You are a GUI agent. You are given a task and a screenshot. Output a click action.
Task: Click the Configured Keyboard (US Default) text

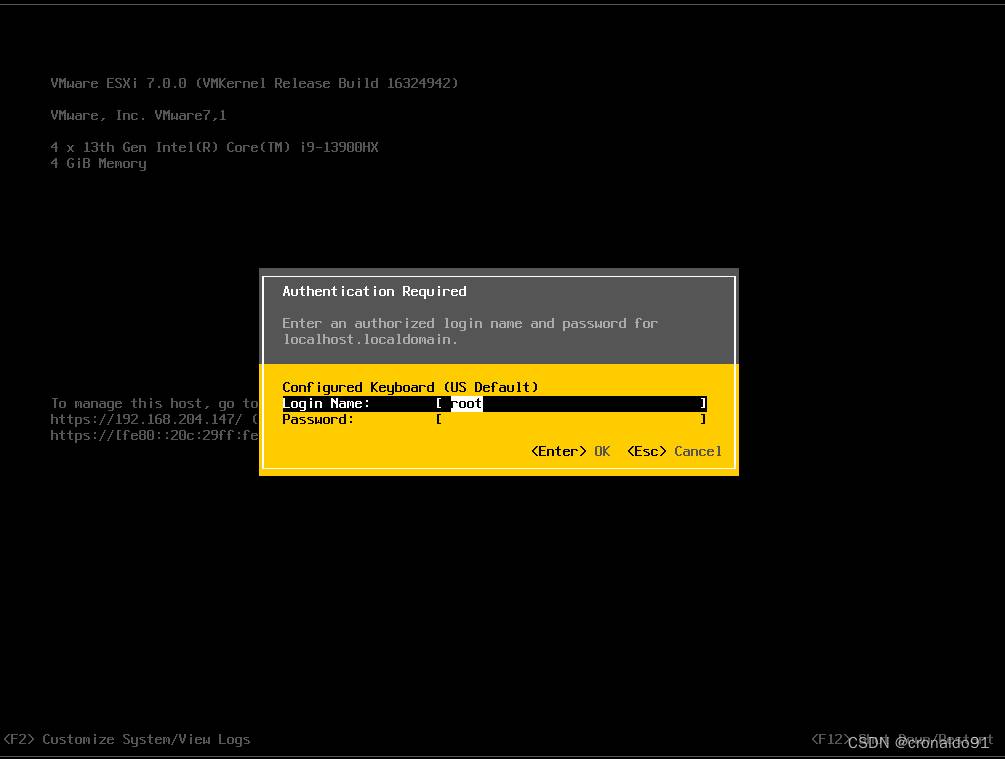click(x=410, y=387)
